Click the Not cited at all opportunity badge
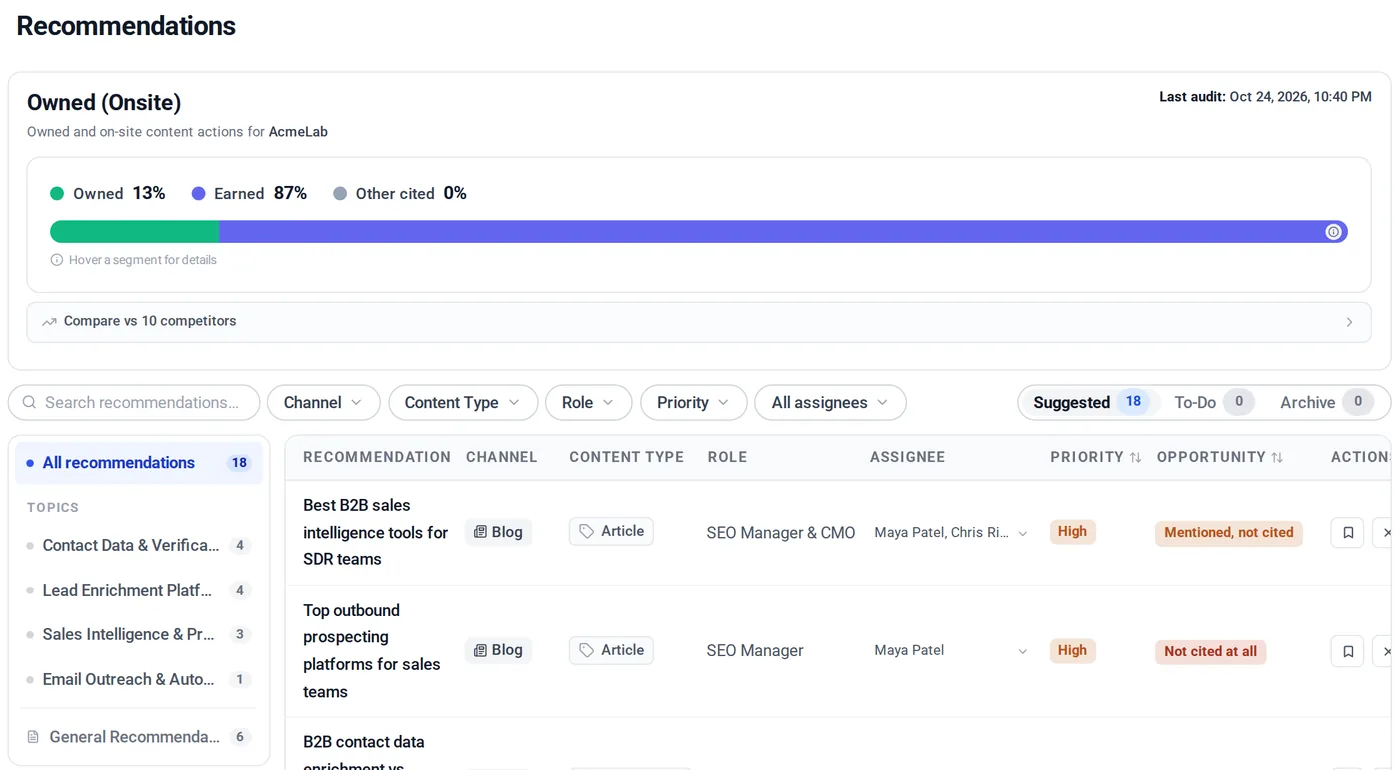This screenshot has width=1400, height=770. (x=1210, y=651)
